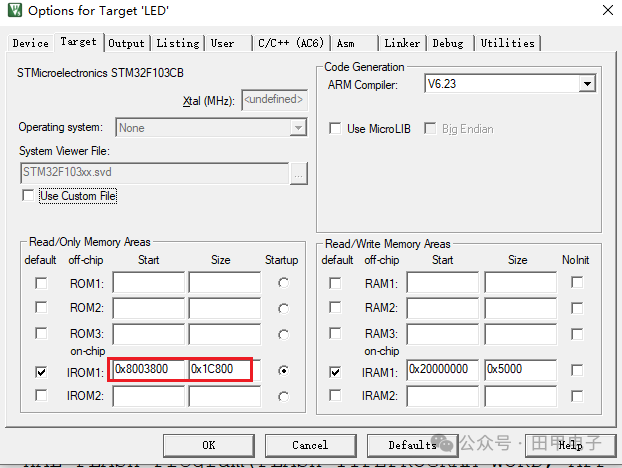Click the RAM1 Start address field
The image size is (622, 468).
[443, 282]
